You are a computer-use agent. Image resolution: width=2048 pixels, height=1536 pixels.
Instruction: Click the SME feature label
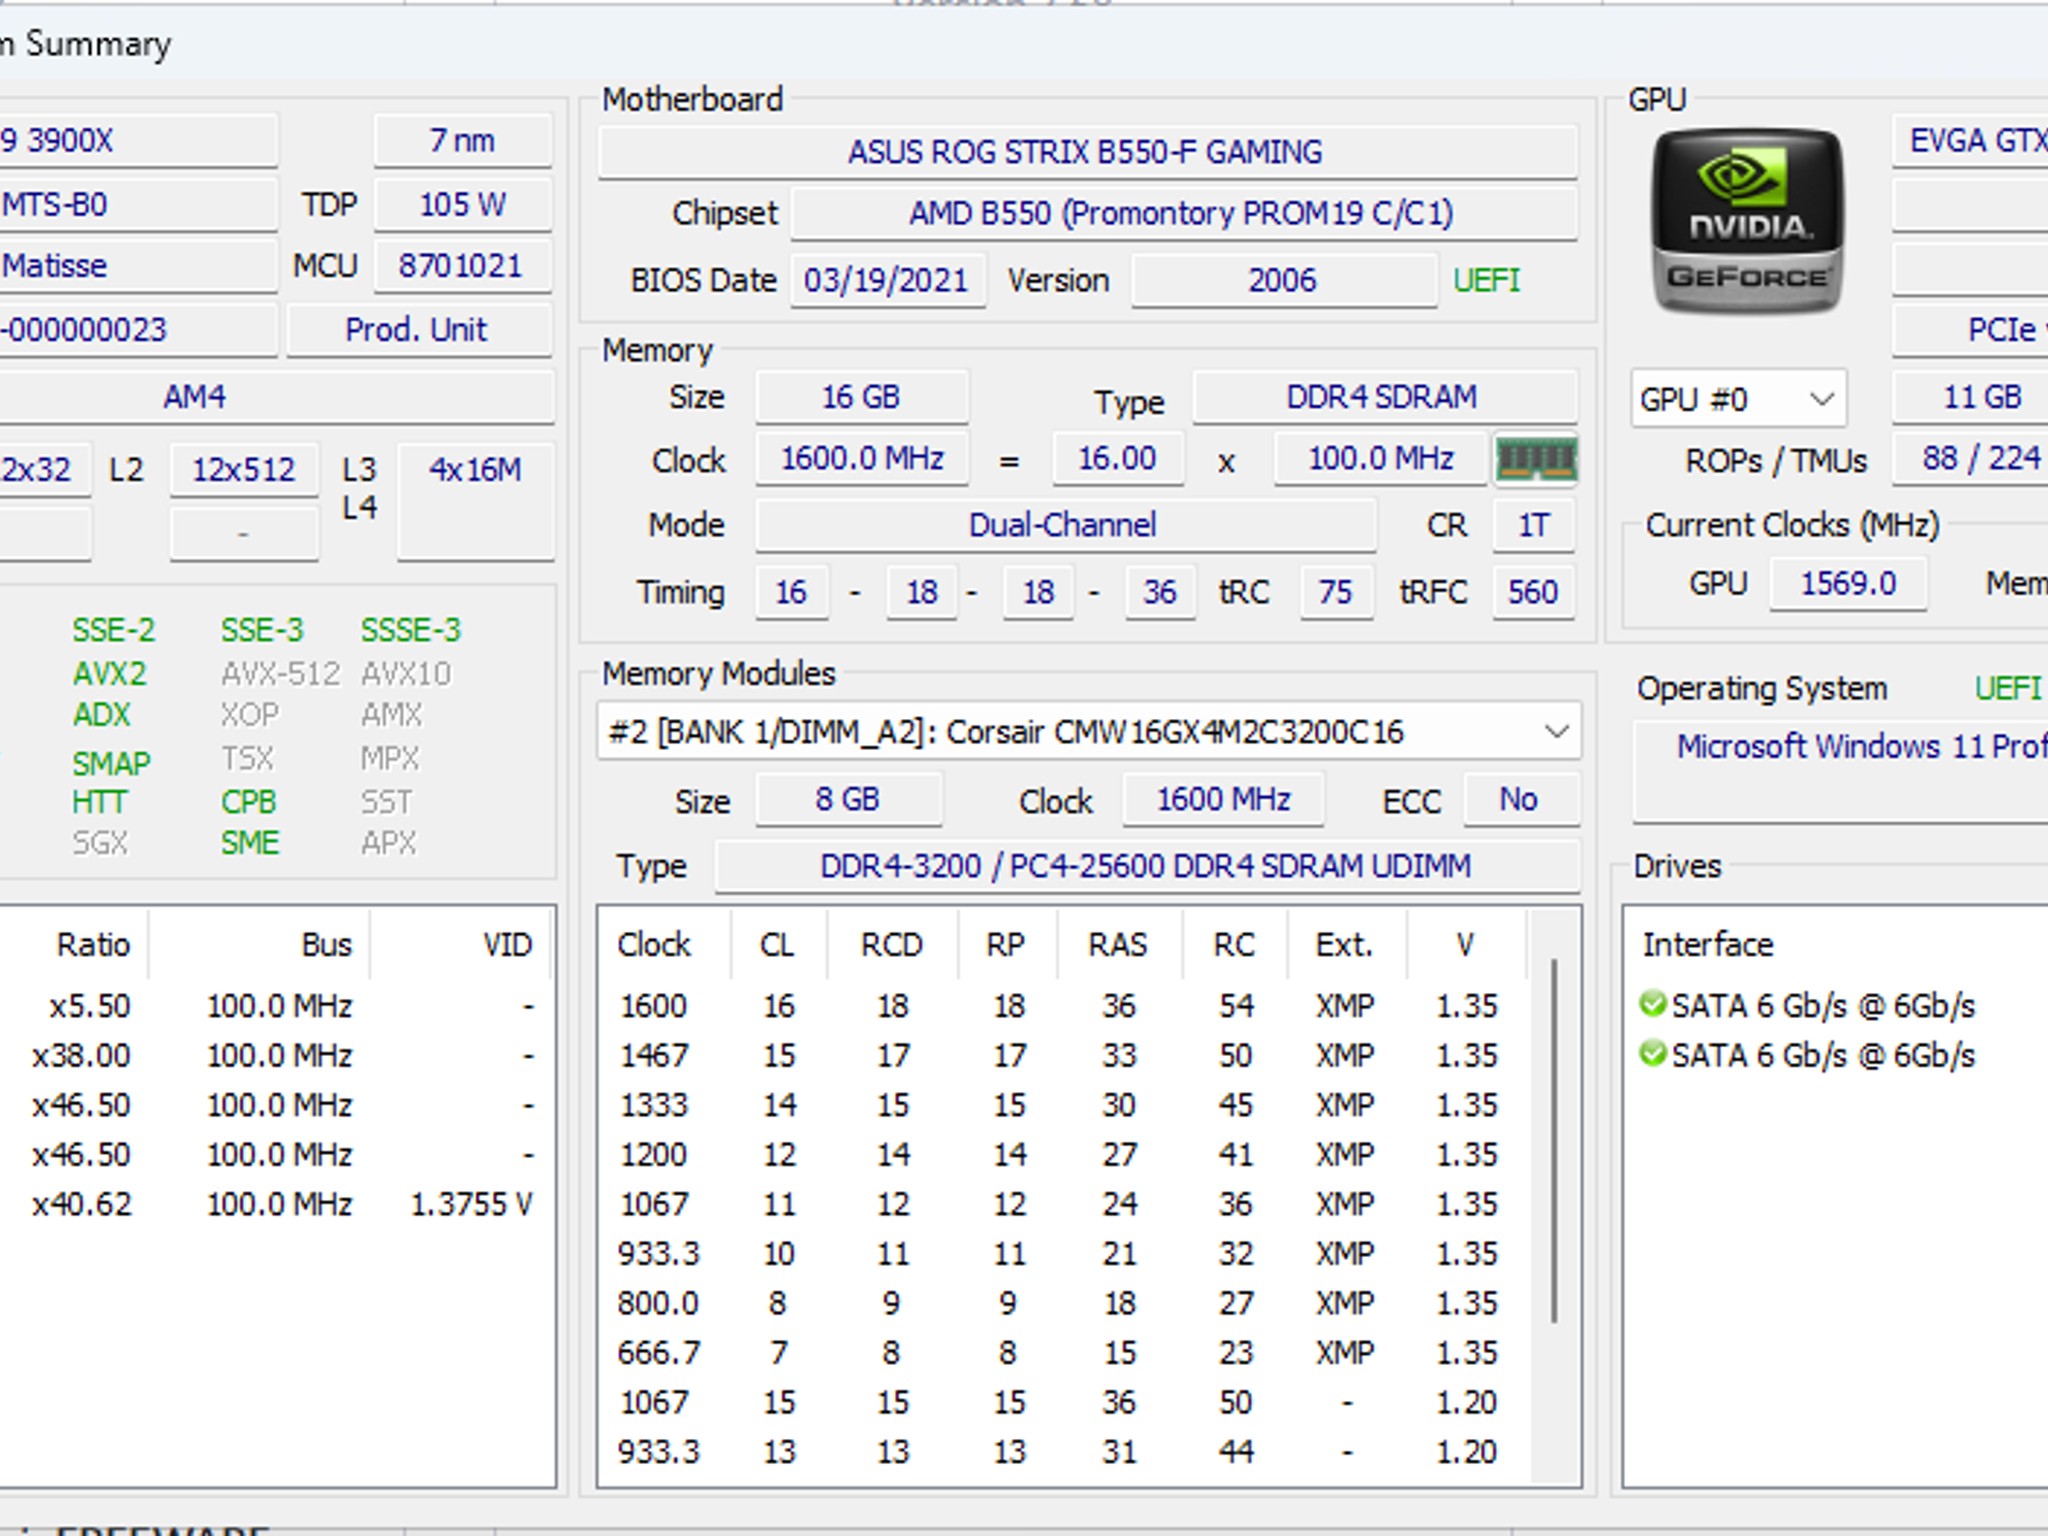250,843
